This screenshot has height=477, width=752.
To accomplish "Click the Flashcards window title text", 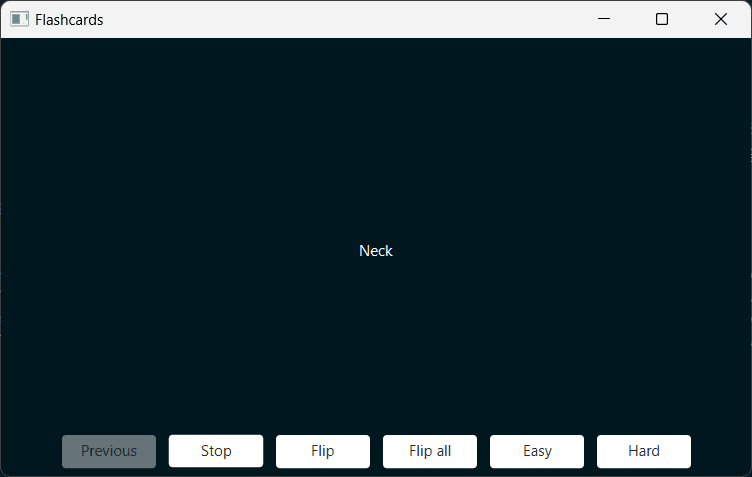I will click(x=69, y=19).
